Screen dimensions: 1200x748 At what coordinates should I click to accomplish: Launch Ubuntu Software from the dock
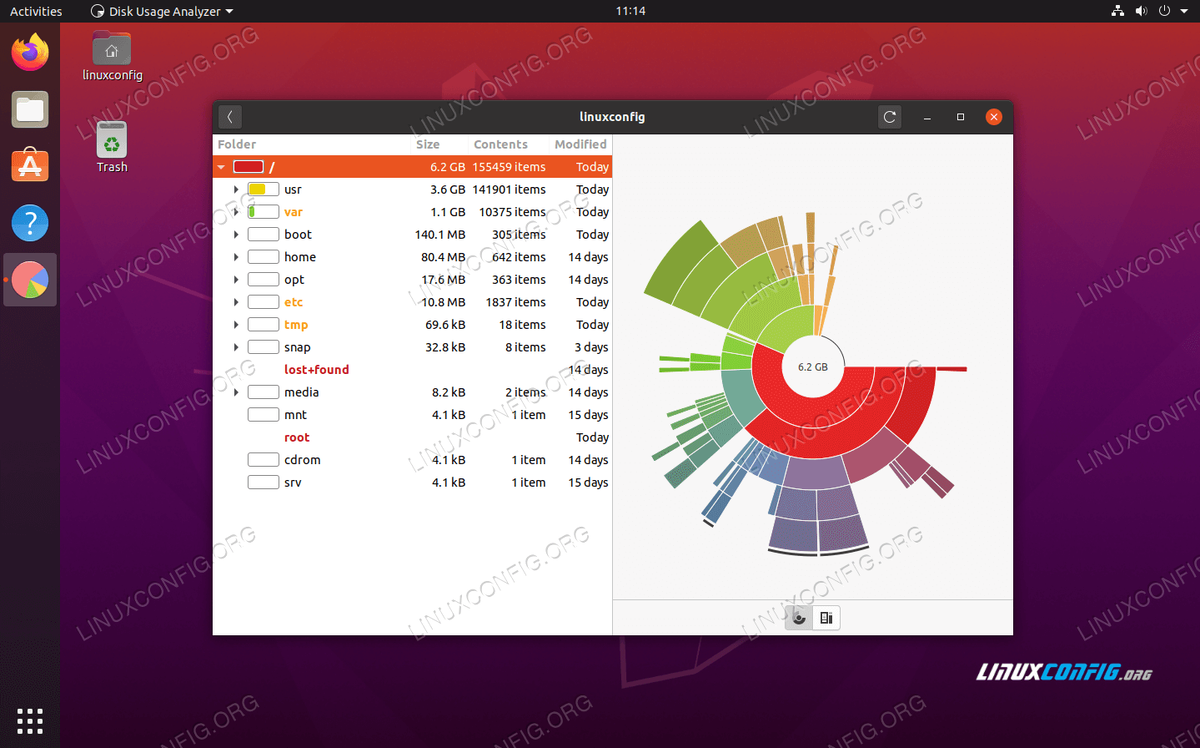(30, 166)
